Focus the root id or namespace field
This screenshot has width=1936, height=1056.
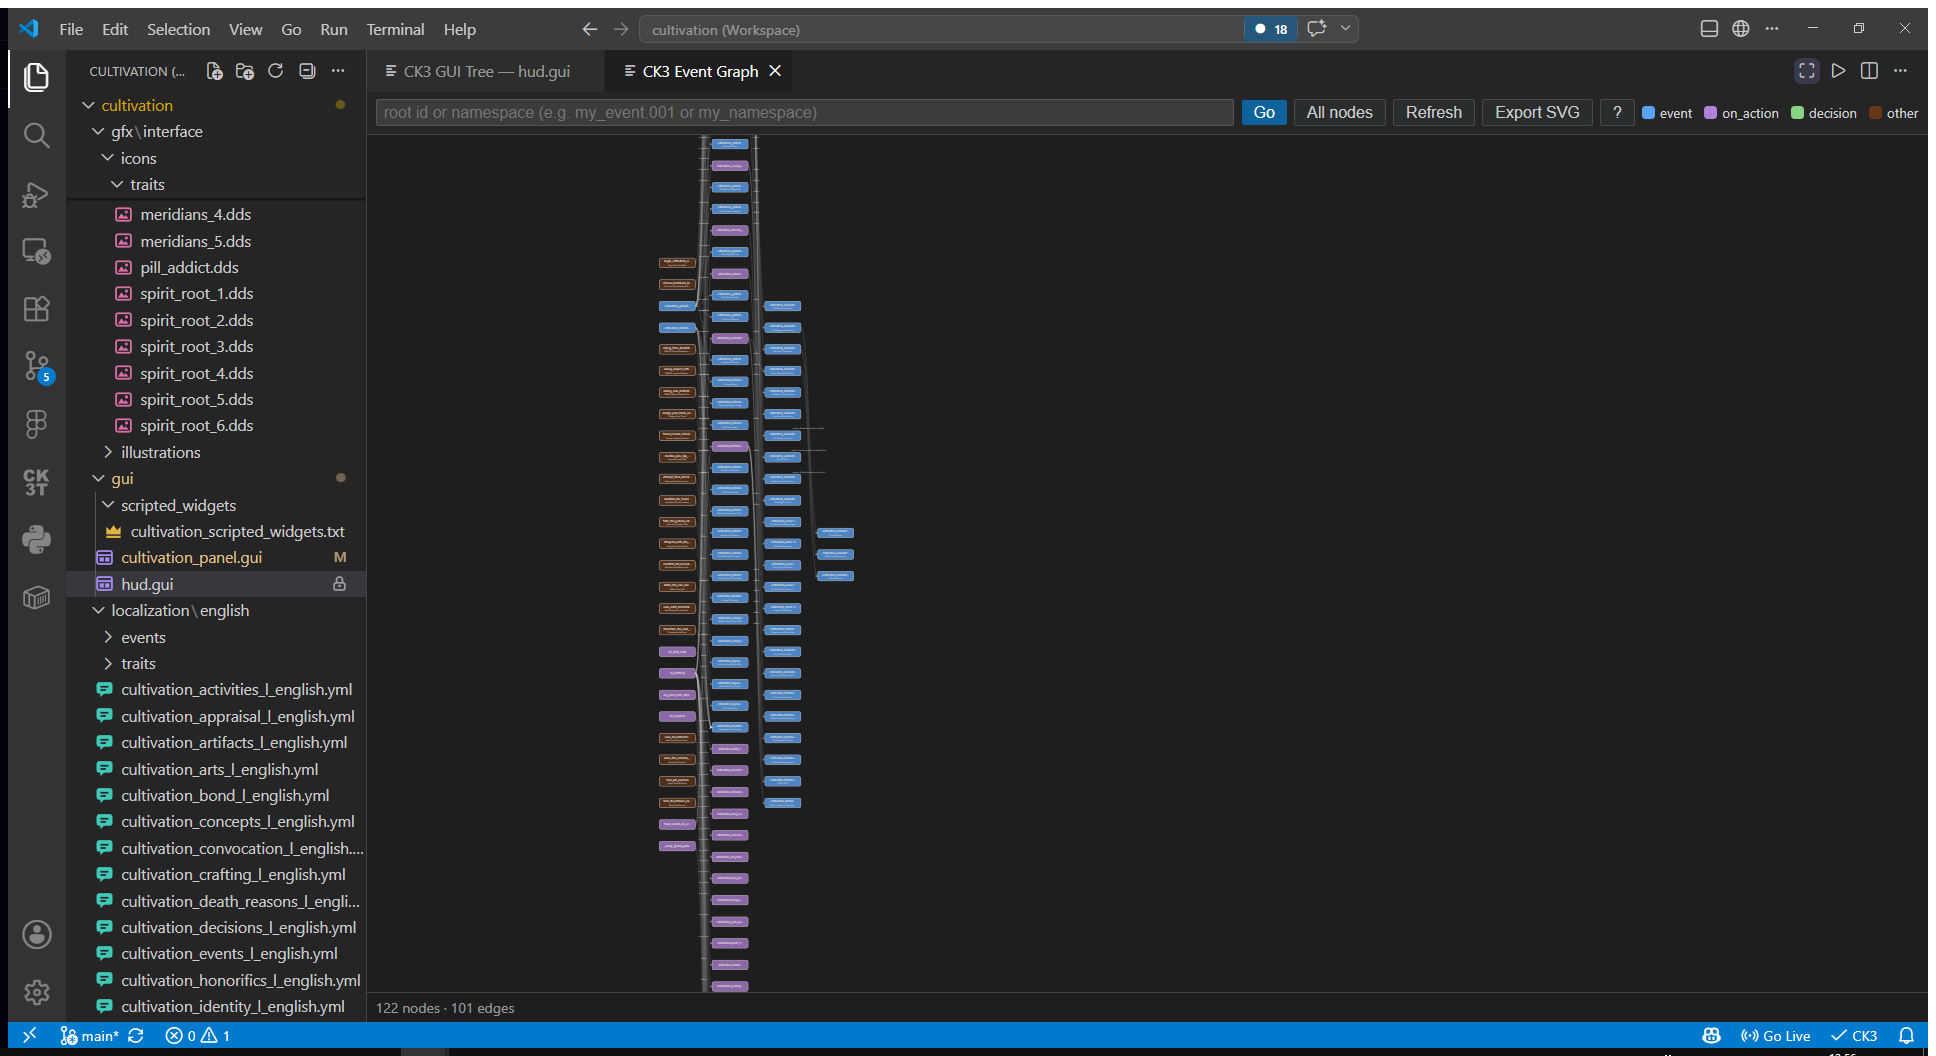click(804, 112)
